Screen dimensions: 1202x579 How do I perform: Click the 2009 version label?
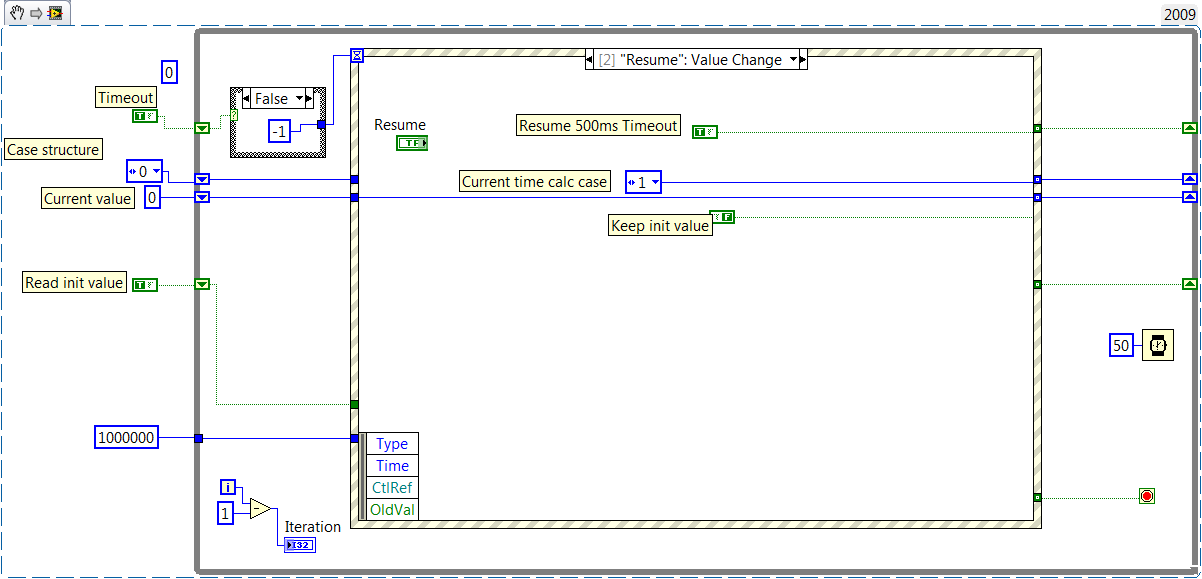tap(1179, 14)
